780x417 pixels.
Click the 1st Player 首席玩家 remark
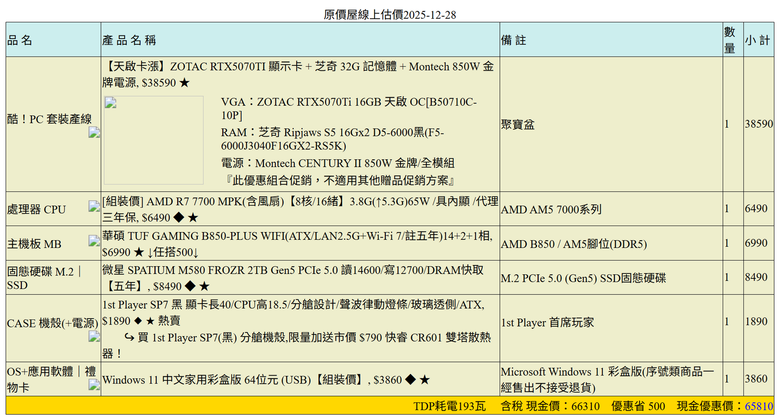(x=547, y=322)
